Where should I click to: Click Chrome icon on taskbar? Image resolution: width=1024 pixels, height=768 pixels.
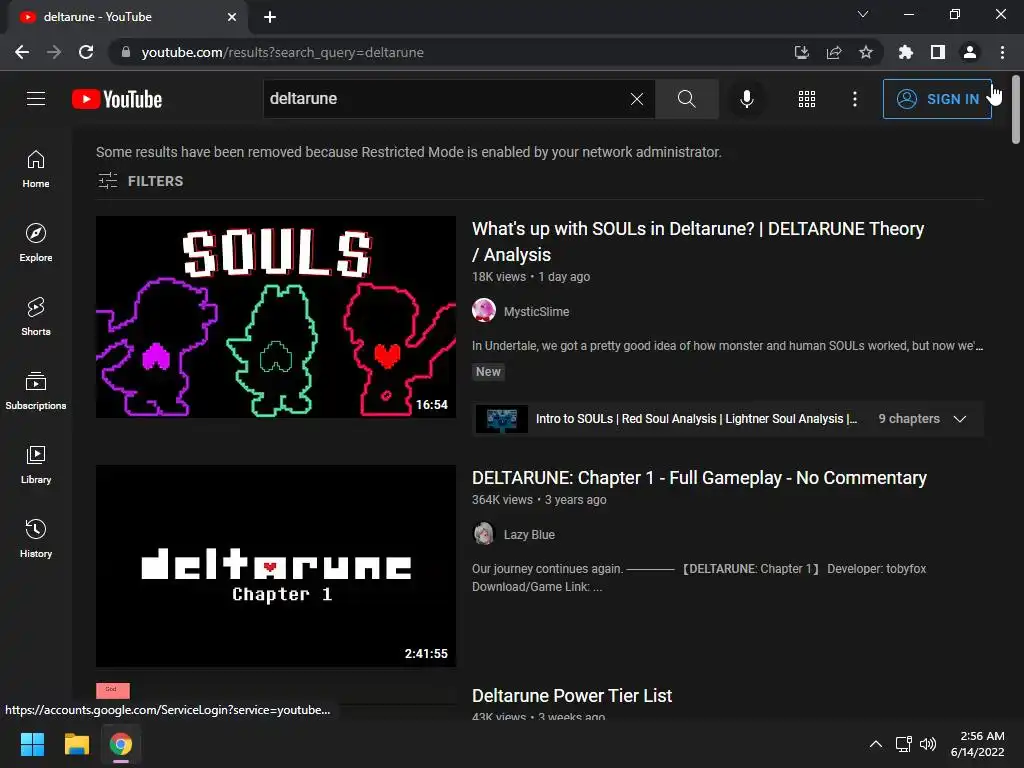point(121,744)
